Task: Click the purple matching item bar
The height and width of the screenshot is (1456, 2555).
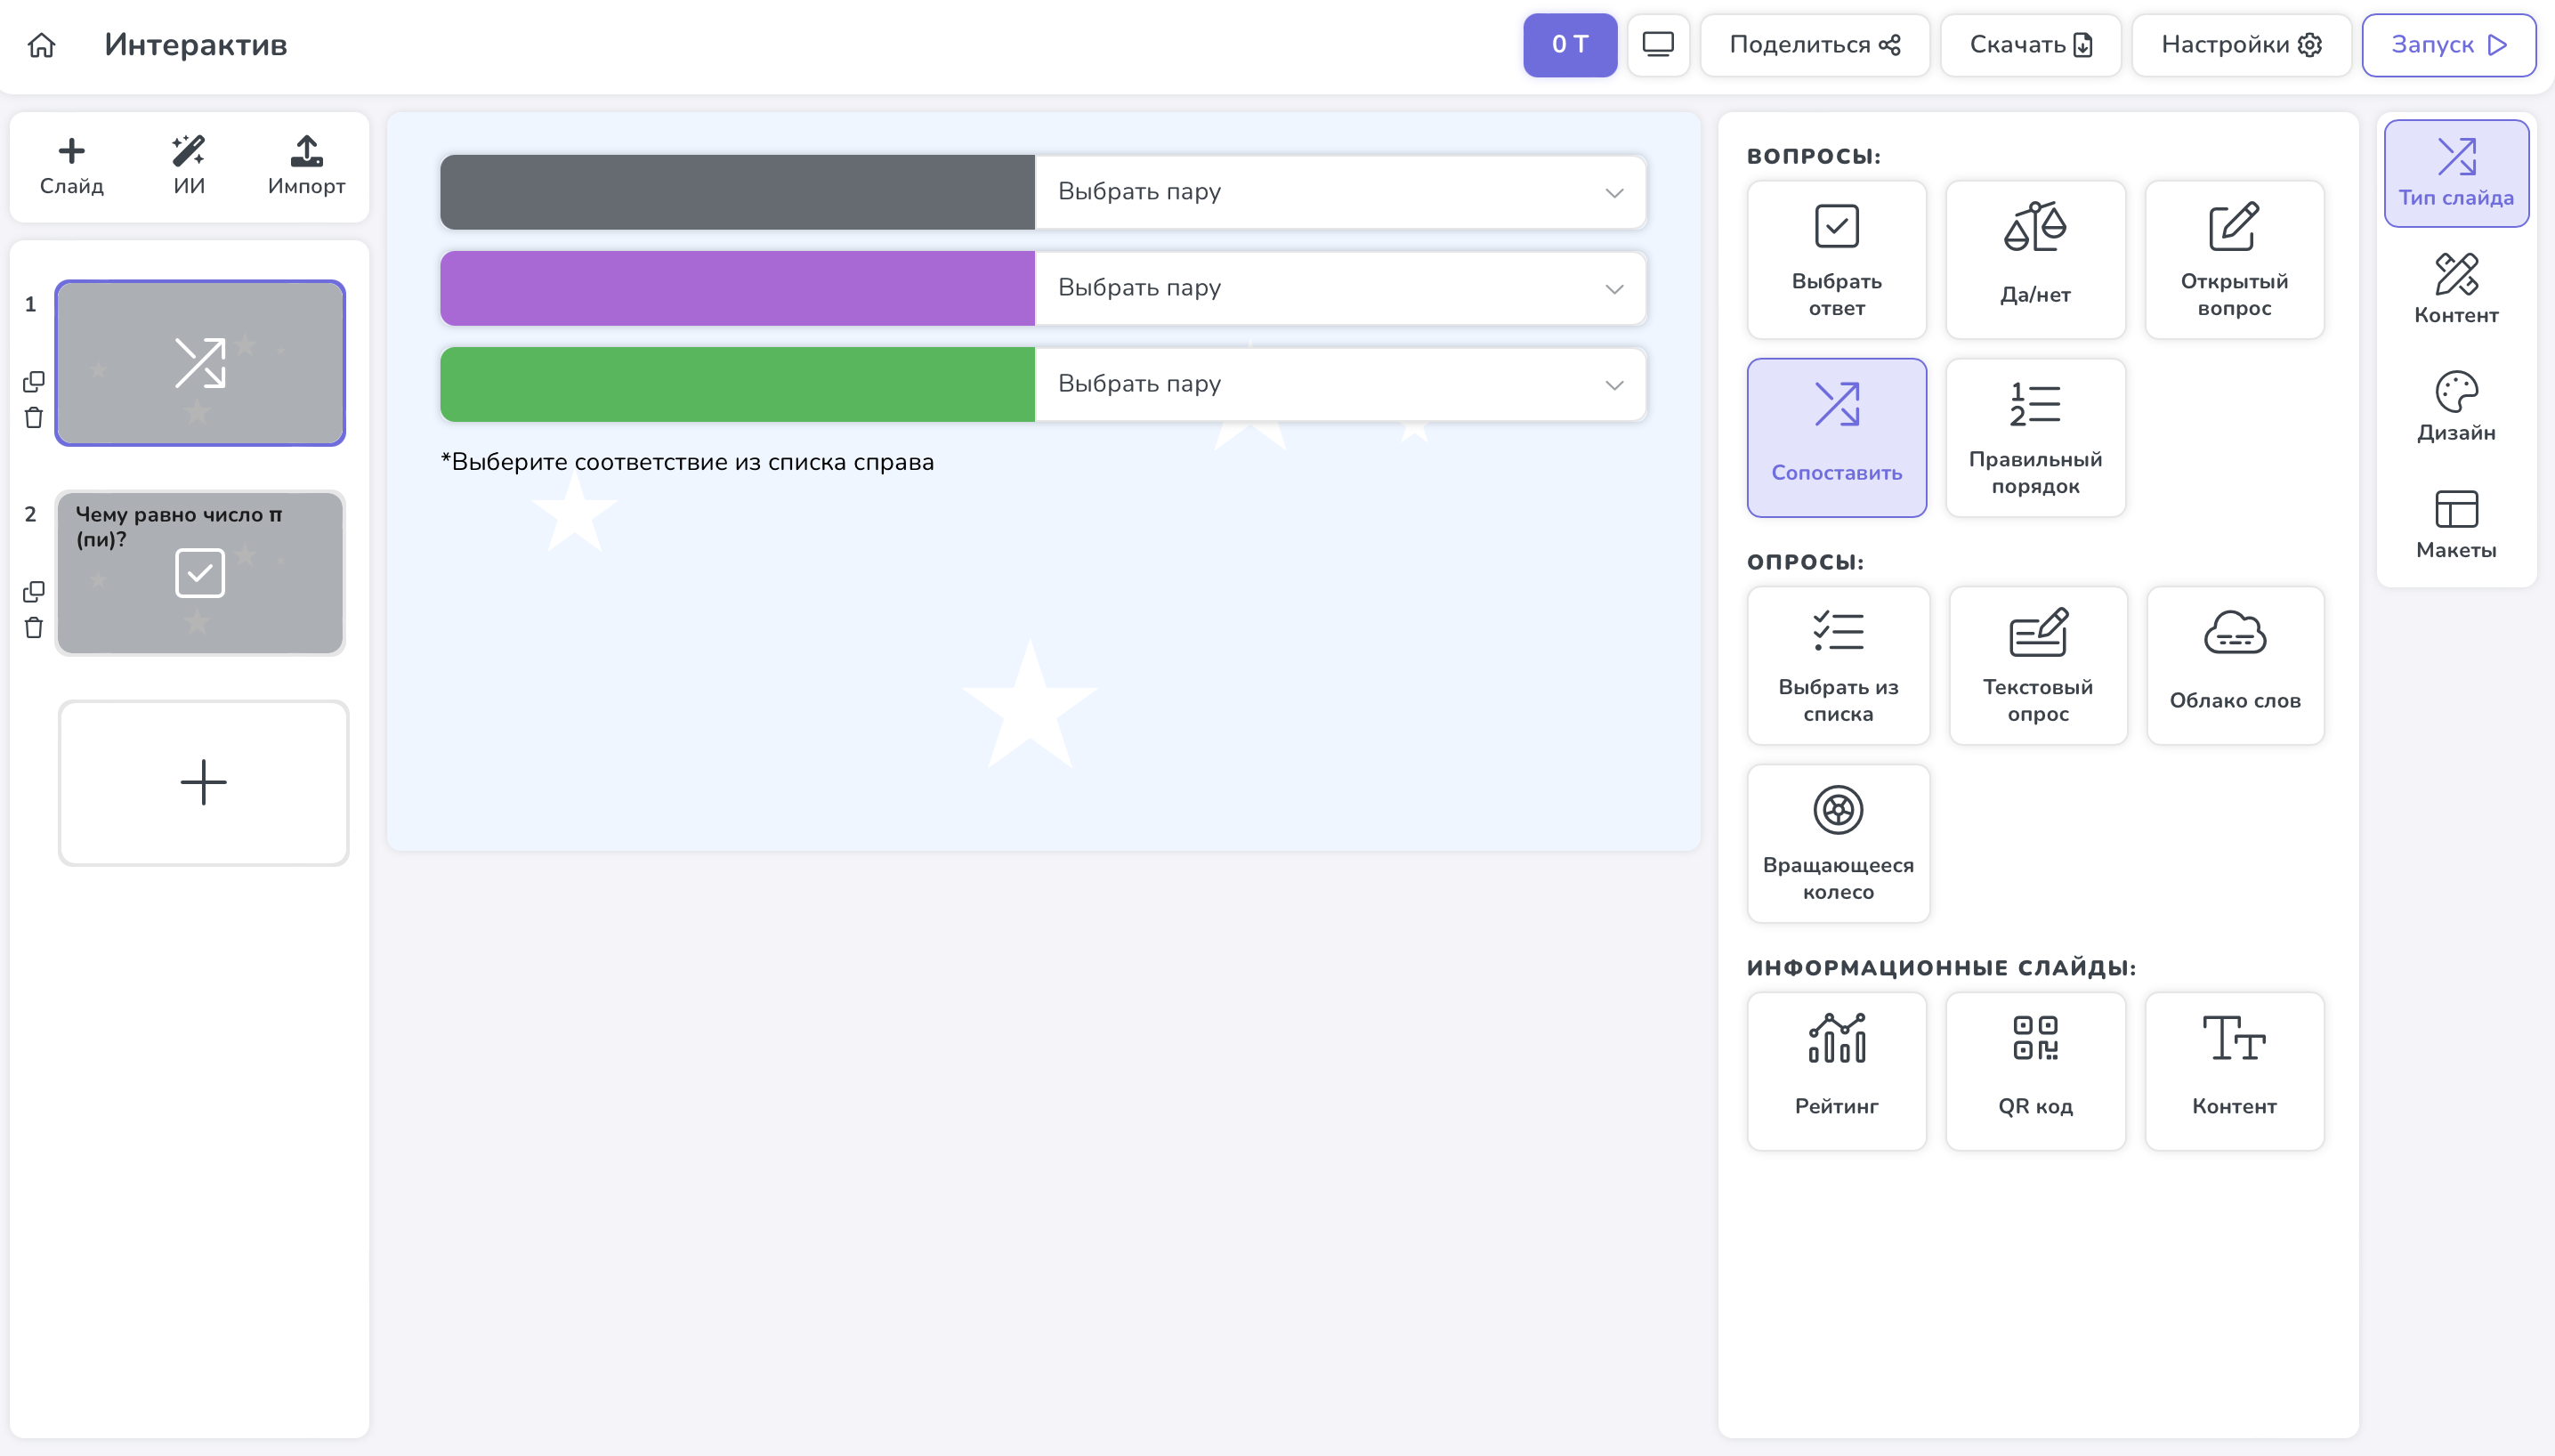Action: [737, 288]
